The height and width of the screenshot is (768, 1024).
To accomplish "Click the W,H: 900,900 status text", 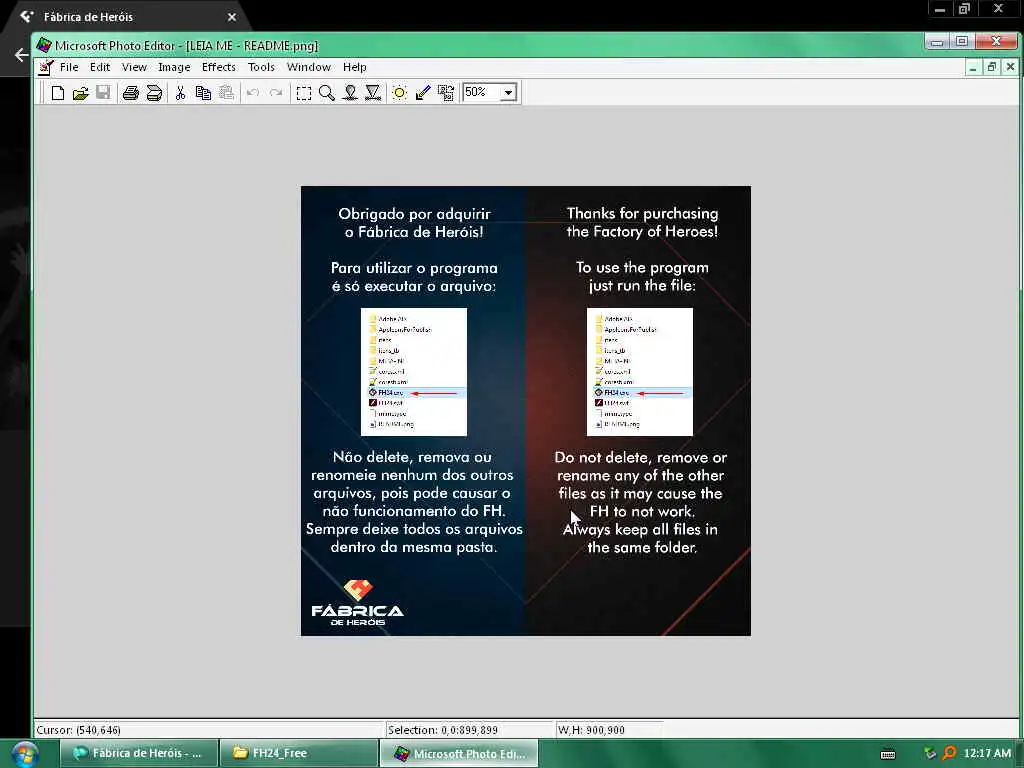I will tap(591, 730).
